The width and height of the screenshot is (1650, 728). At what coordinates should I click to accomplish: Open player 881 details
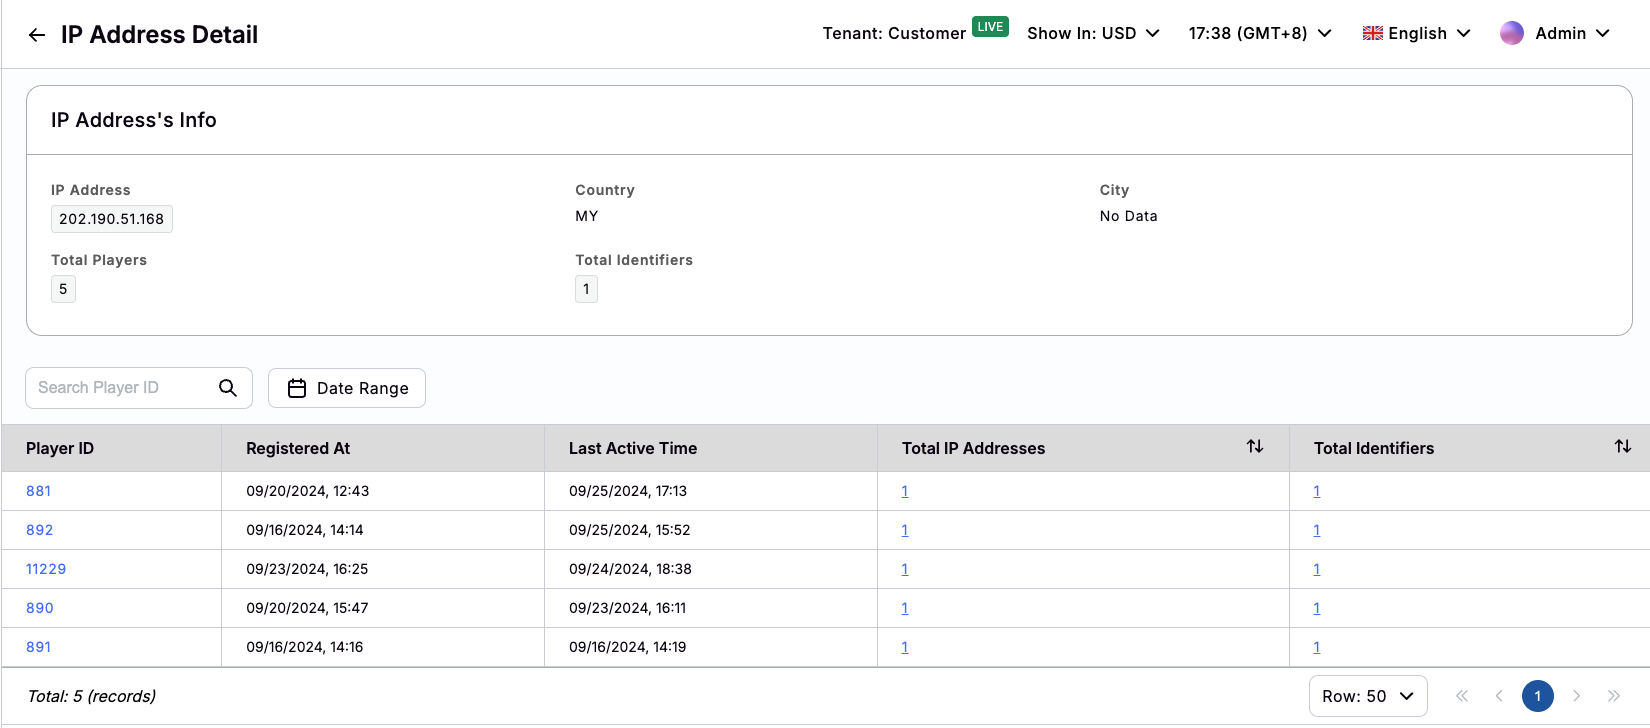click(39, 491)
